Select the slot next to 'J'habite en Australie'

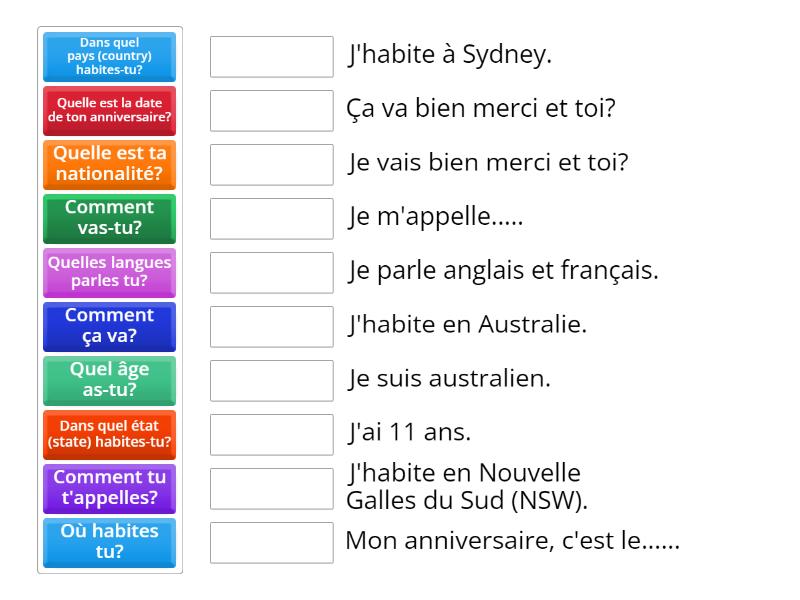click(271, 327)
